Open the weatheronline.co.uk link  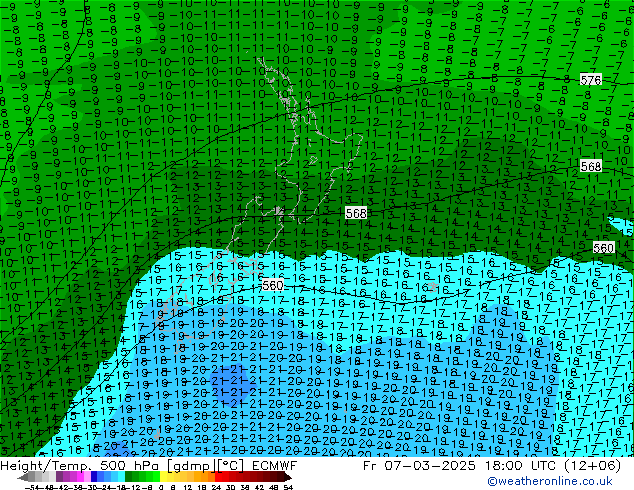pyautogui.click(x=550, y=481)
